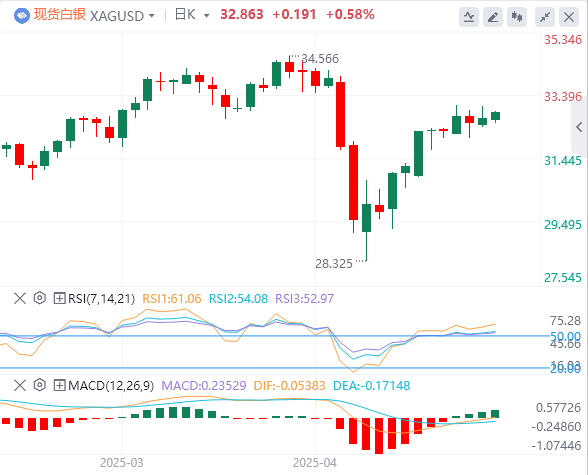
Task: Click the MACD(12,26,9) label
Action: (111, 385)
